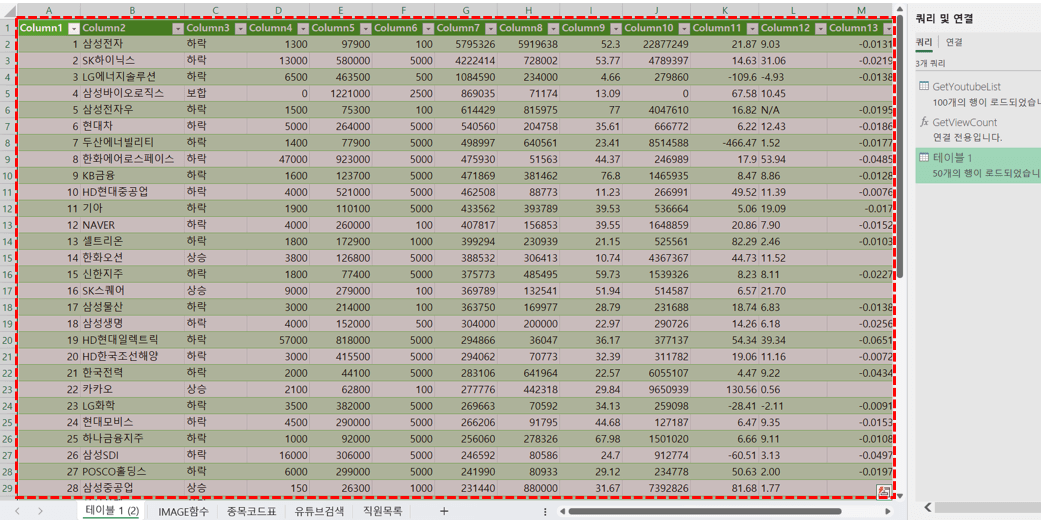Select the 종목코드표 sheet tab
This screenshot has height=520, width=1041.
click(251, 511)
